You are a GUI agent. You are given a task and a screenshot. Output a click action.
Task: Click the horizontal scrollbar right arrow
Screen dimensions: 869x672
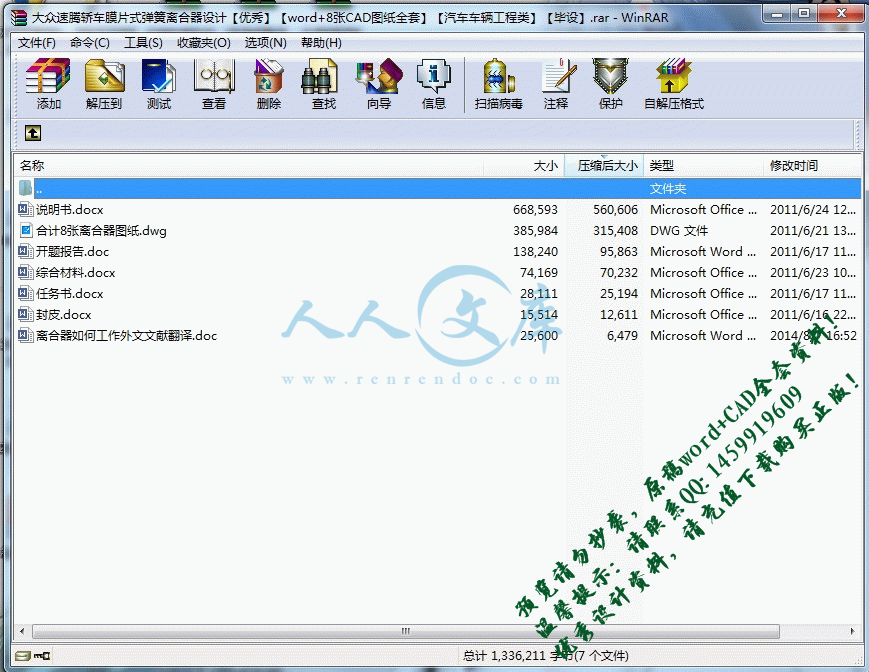click(x=852, y=631)
